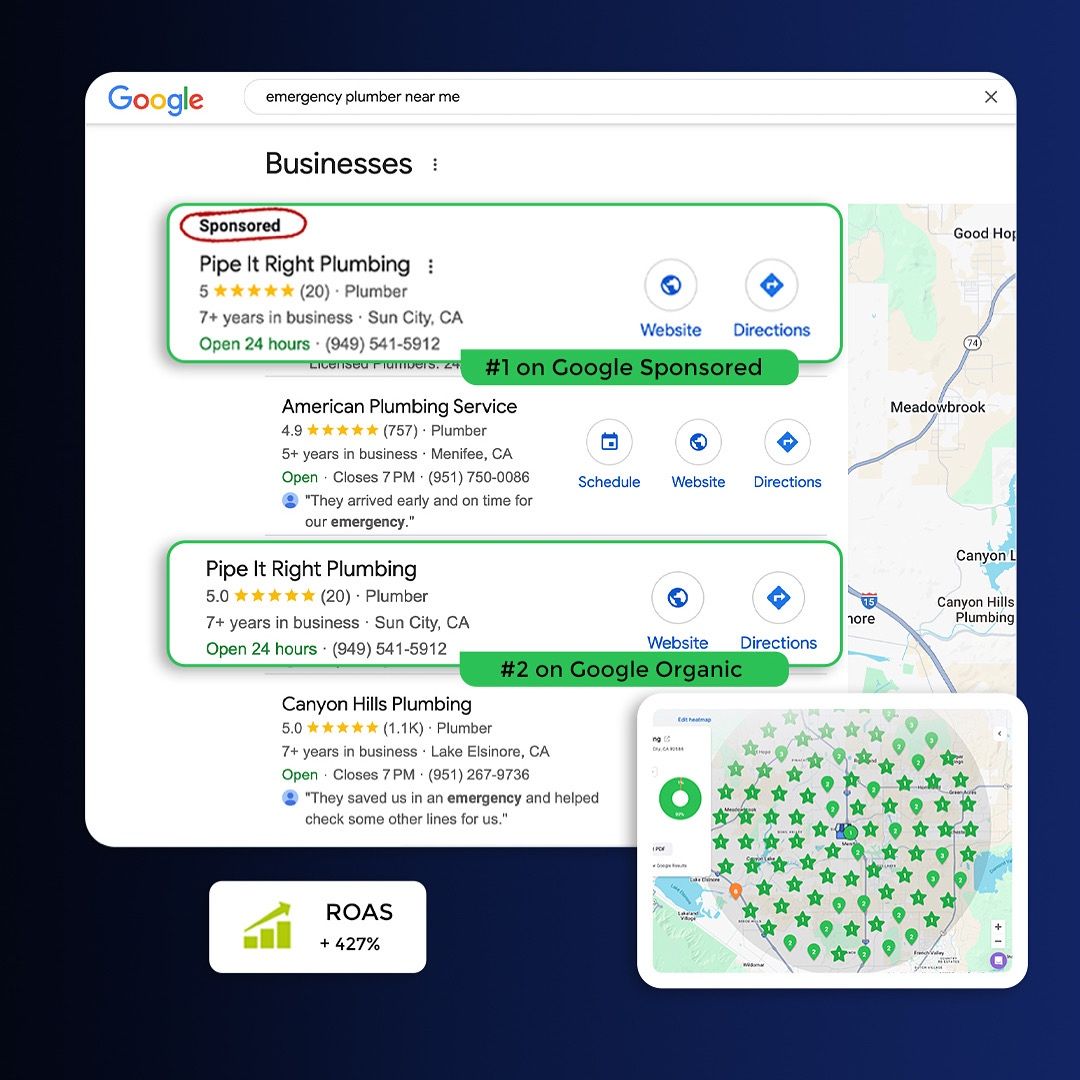Click the Directions icon in the organic Pipe It Right listing
The width and height of the screenshot is (1080, 1080).
tap(778, 597)
